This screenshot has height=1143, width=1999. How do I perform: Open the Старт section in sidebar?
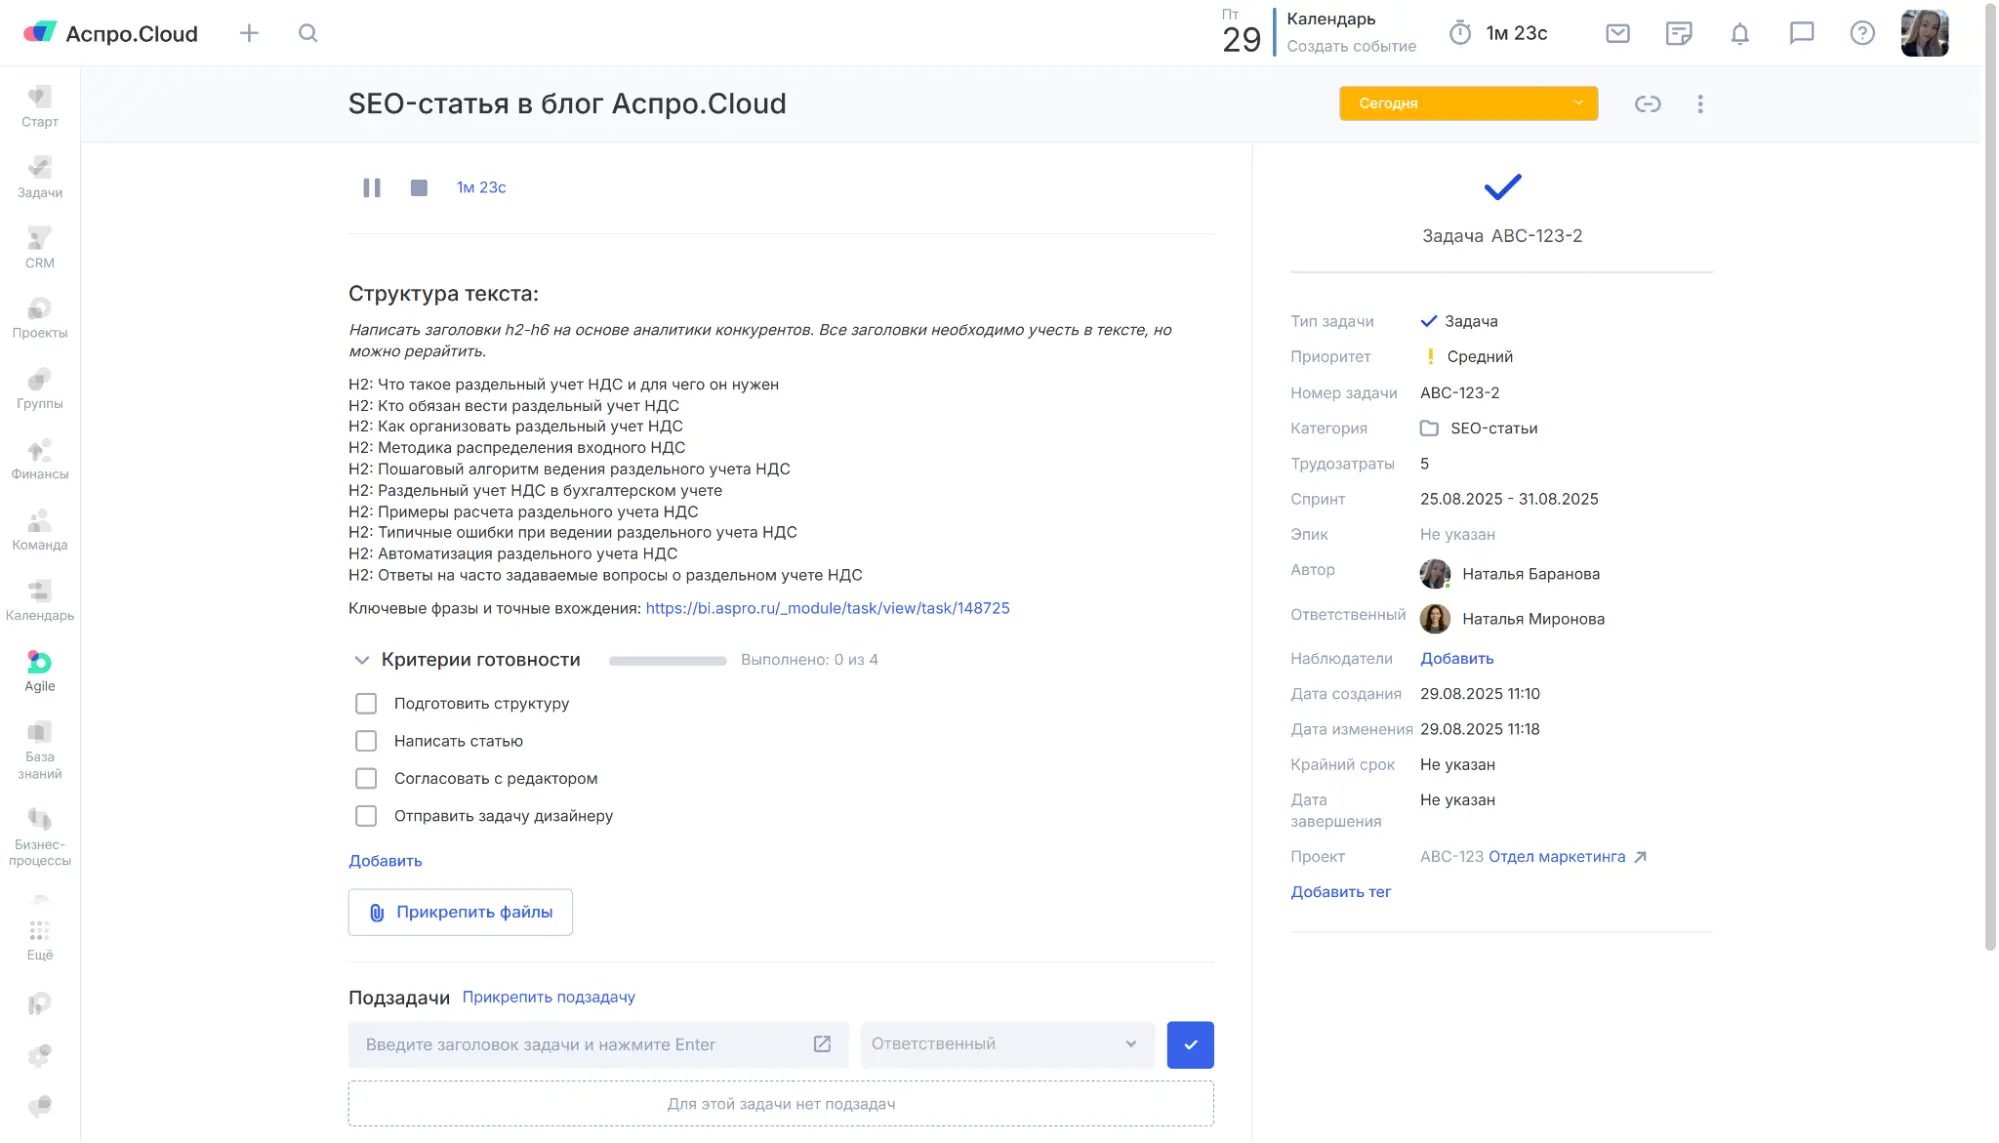40,107
